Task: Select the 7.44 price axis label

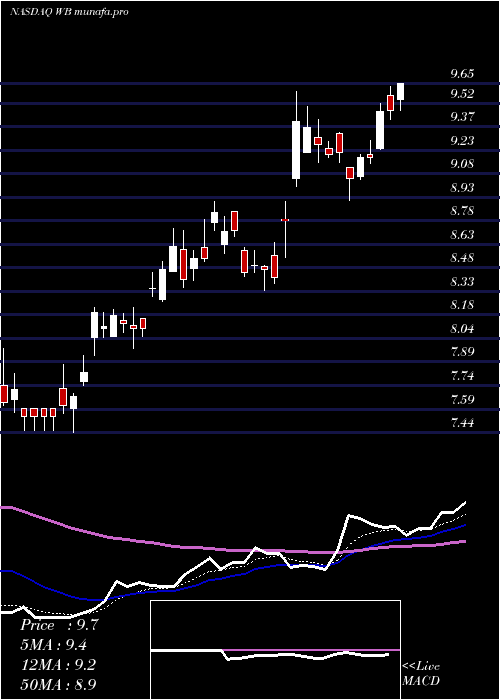Action: (462, 422)
